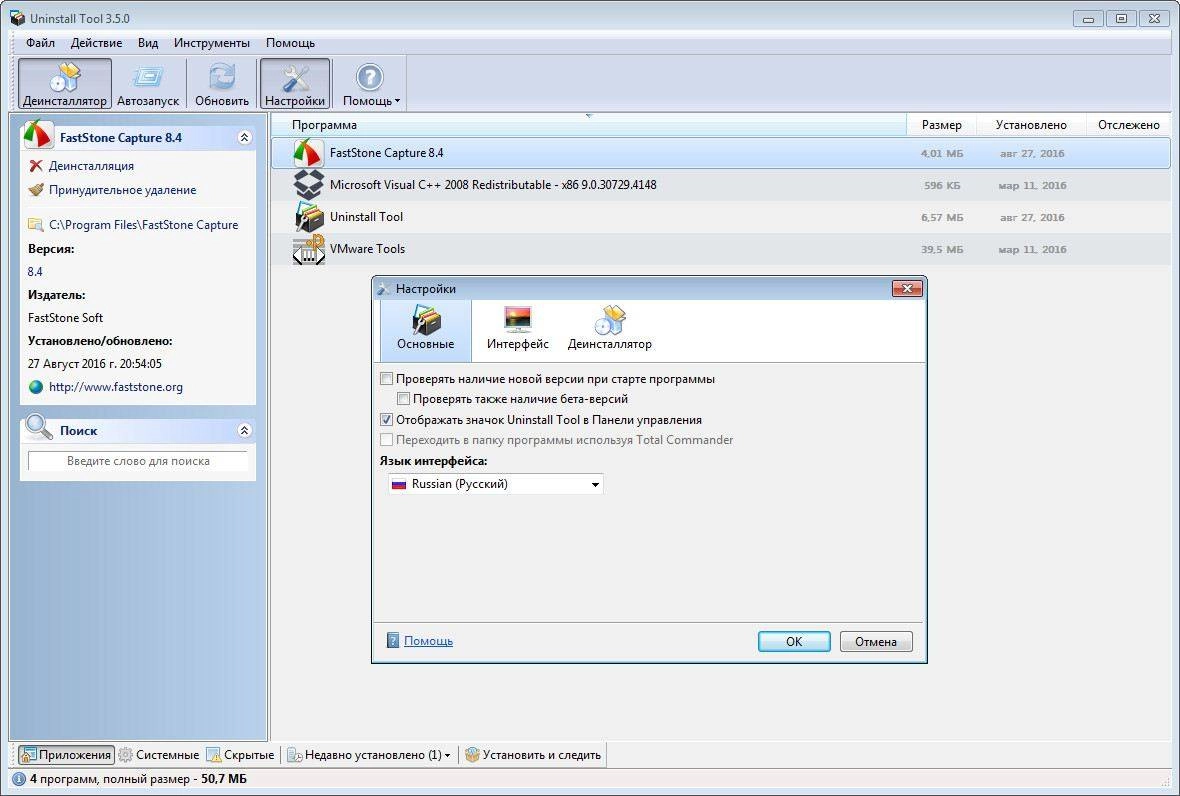Enable checking for beta versions checkbox
The image size is (1180, 796).
pos(403,399)
